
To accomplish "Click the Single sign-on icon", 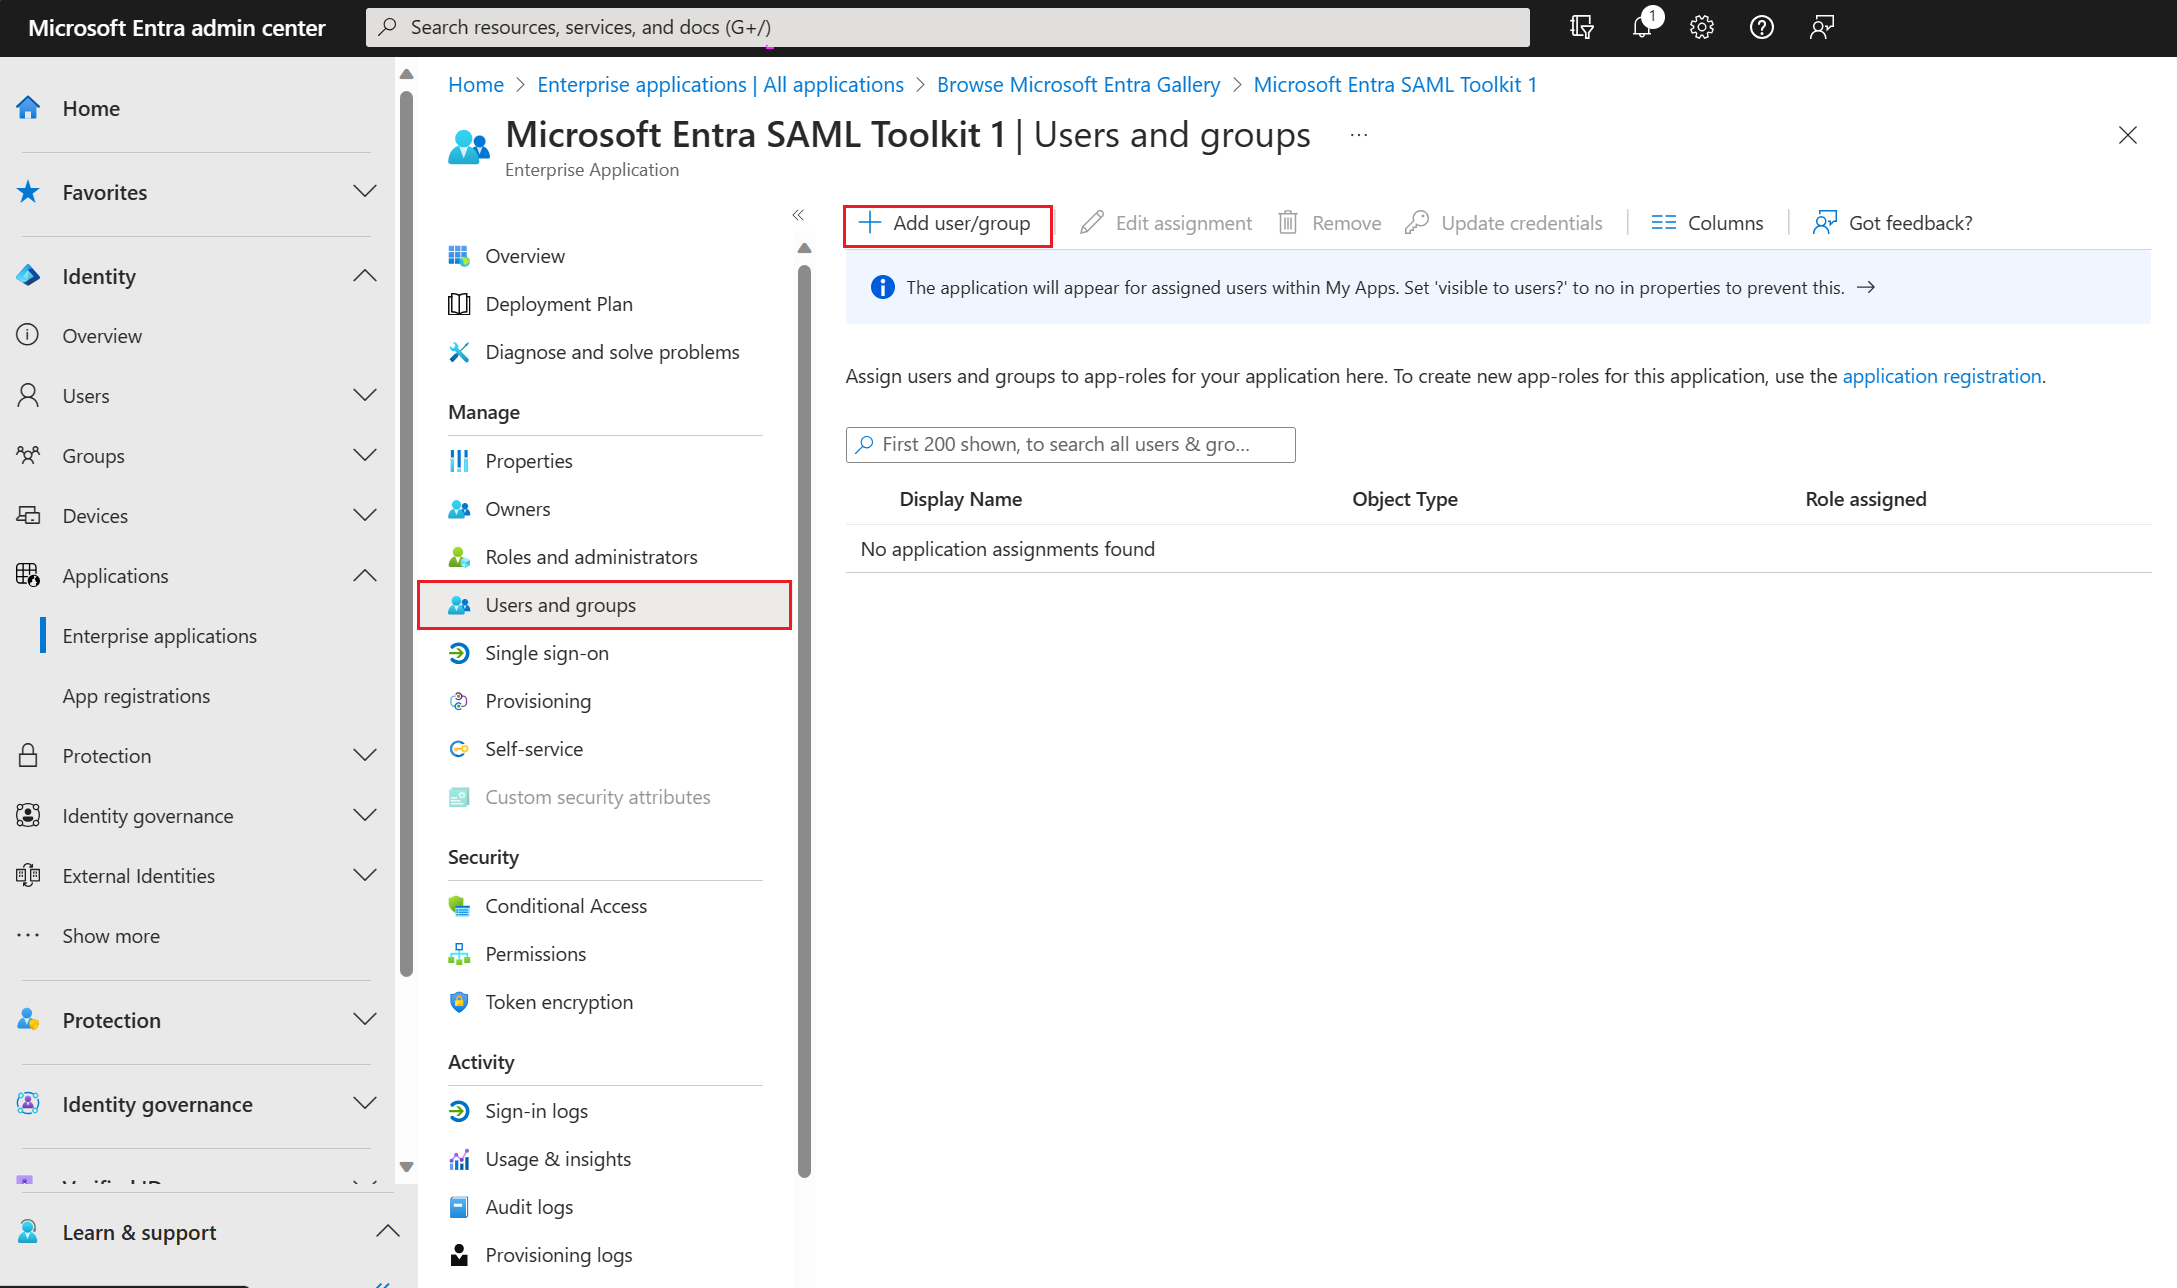I will [x=458, y=650].
